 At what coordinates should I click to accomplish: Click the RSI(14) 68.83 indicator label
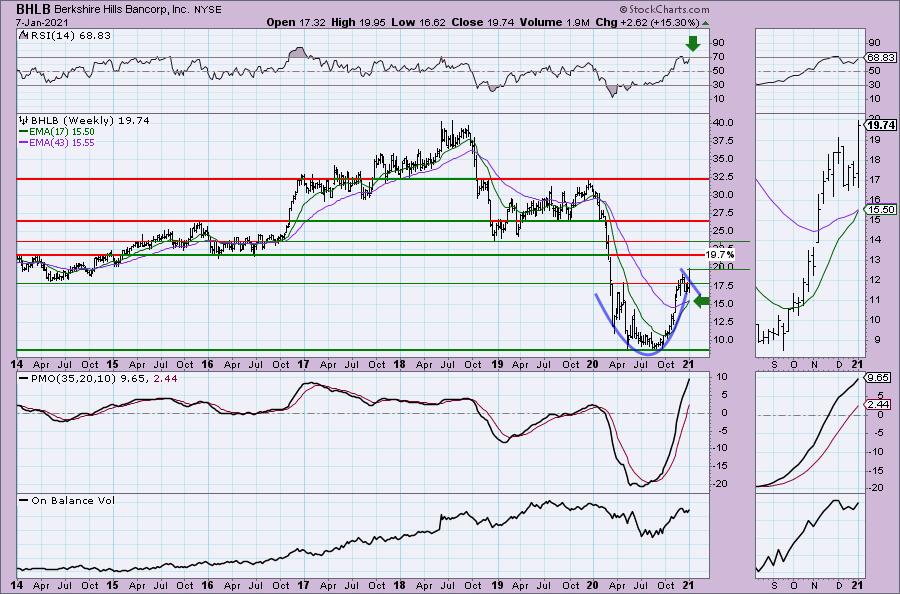70,36
